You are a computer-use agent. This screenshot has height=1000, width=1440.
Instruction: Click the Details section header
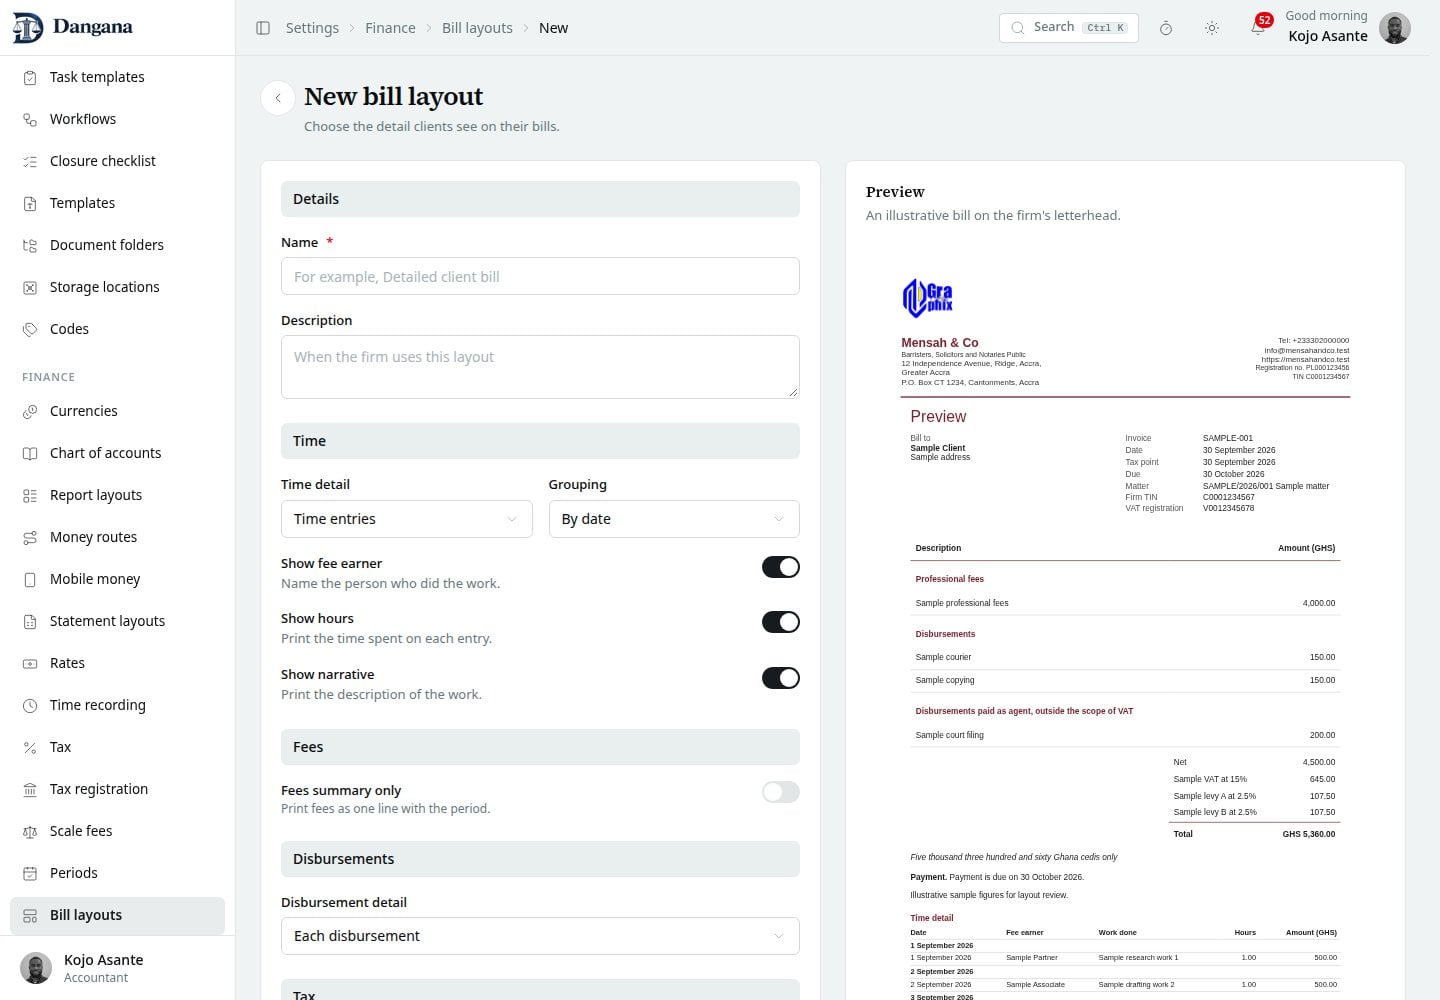(540, 199)
